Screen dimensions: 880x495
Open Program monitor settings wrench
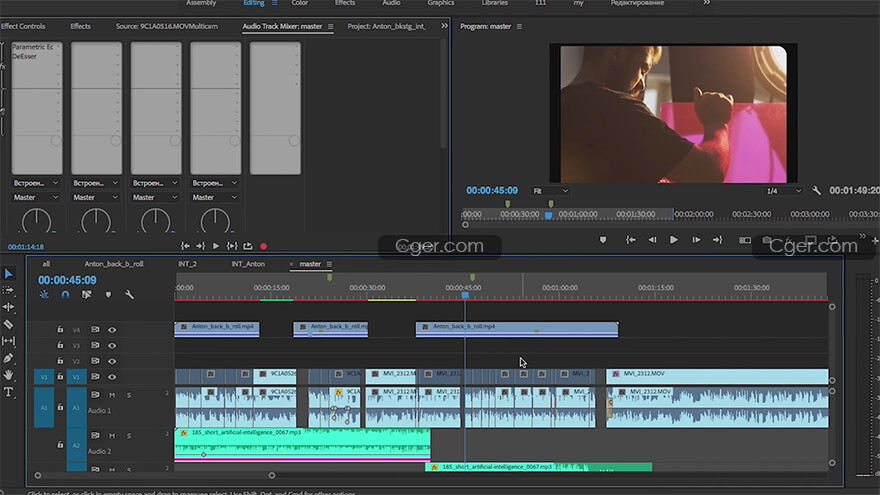click(x=817, y=191)
